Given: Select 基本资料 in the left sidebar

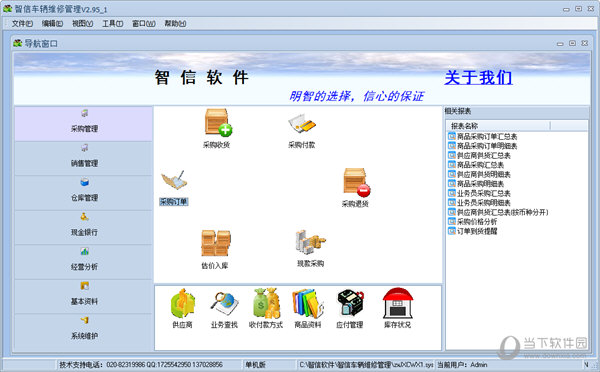Looking at the screenshot, I should [x=84, y=297].
